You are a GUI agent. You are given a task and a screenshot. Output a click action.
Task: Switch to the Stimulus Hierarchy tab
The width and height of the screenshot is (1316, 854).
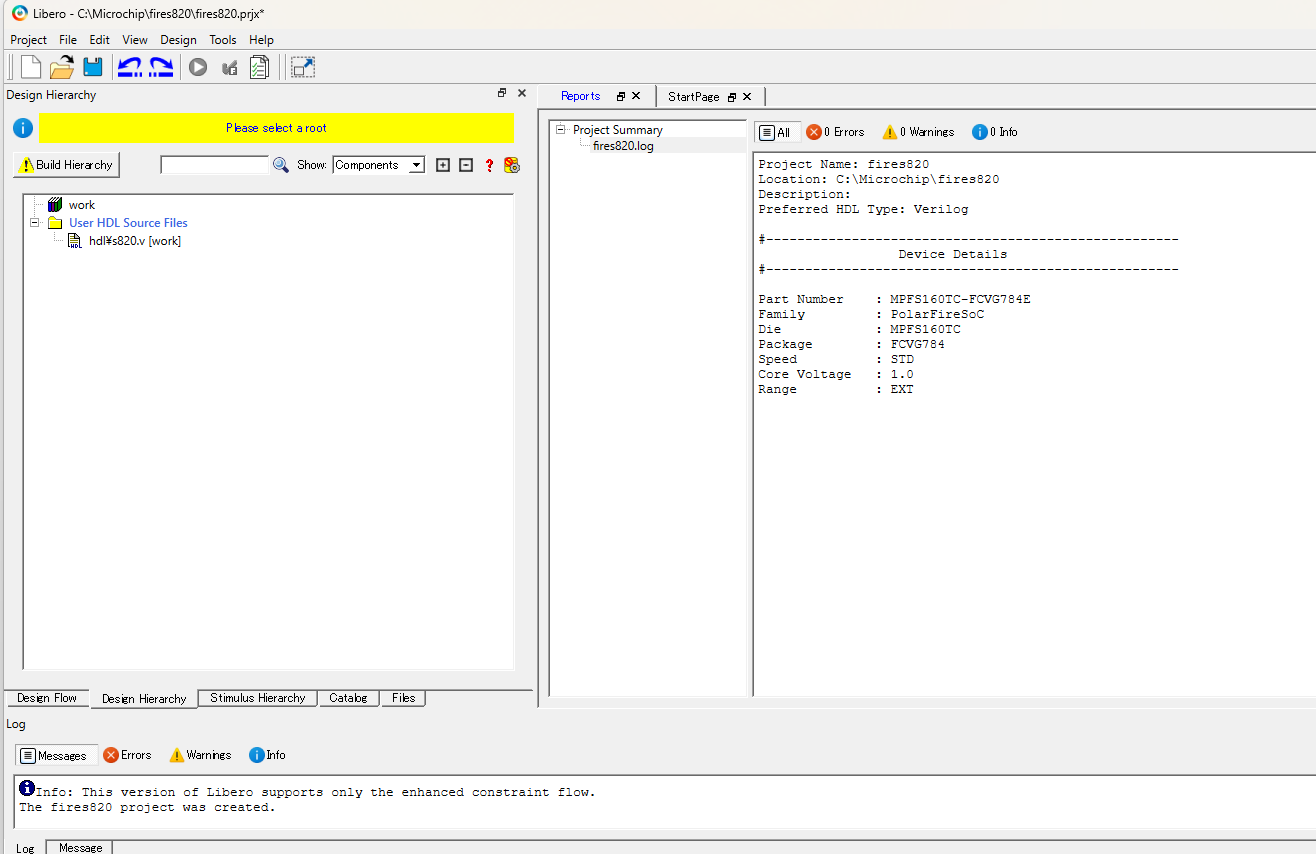(x=257, y=698)
